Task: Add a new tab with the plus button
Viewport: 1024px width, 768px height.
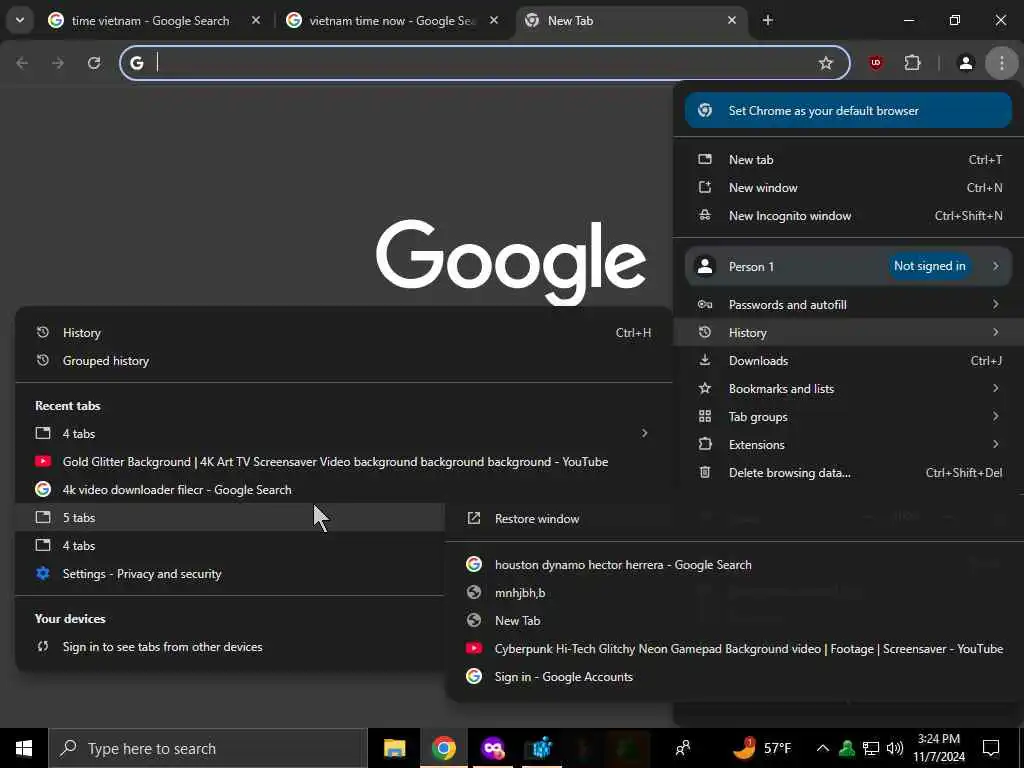Action: (x=767, y=20)
